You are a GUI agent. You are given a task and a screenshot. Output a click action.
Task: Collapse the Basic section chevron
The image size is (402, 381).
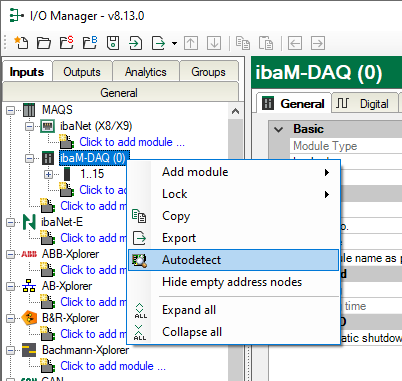279,129
